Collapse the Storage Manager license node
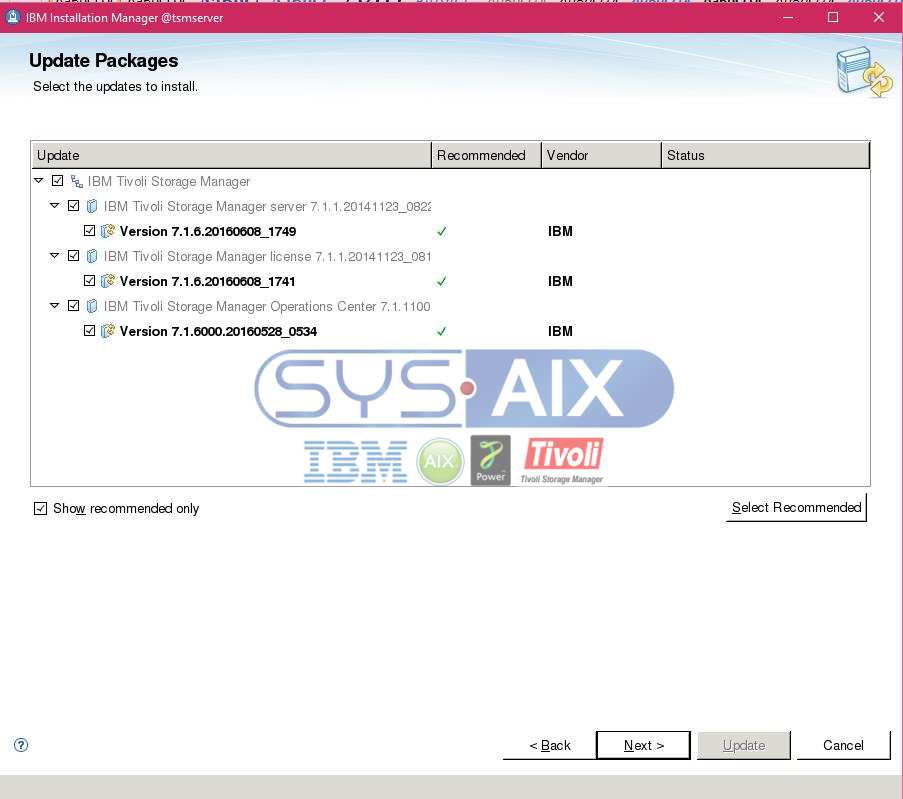 (x=54, y=256)
